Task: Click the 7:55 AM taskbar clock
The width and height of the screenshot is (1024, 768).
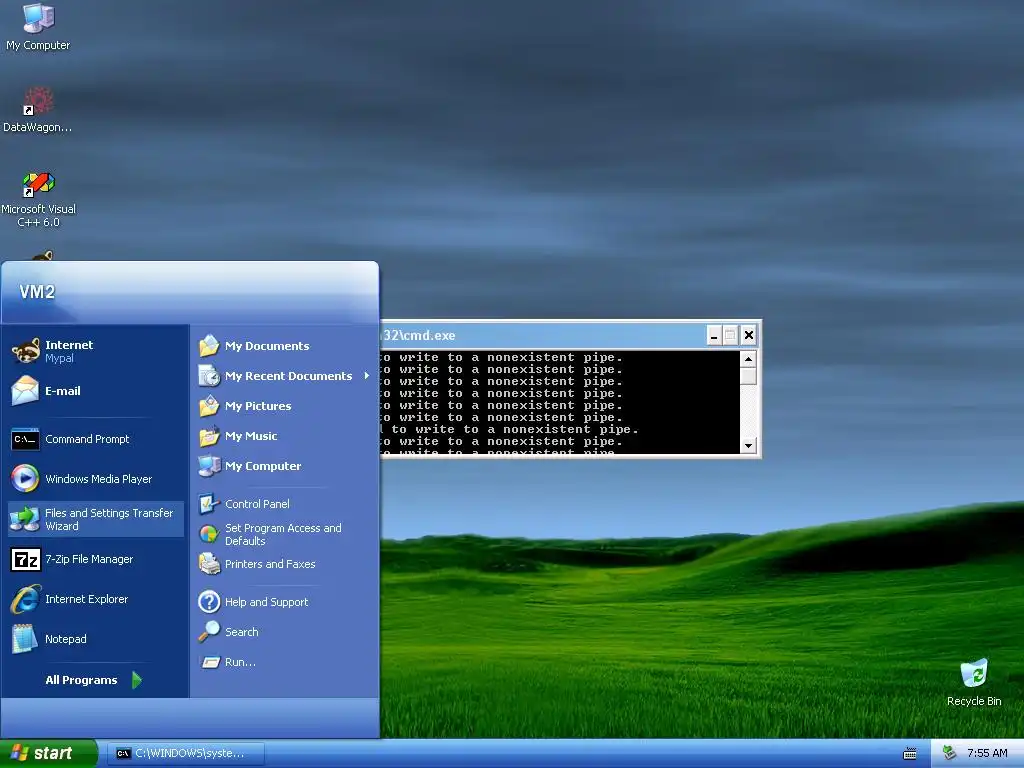Action: click(x=987, y=753)
